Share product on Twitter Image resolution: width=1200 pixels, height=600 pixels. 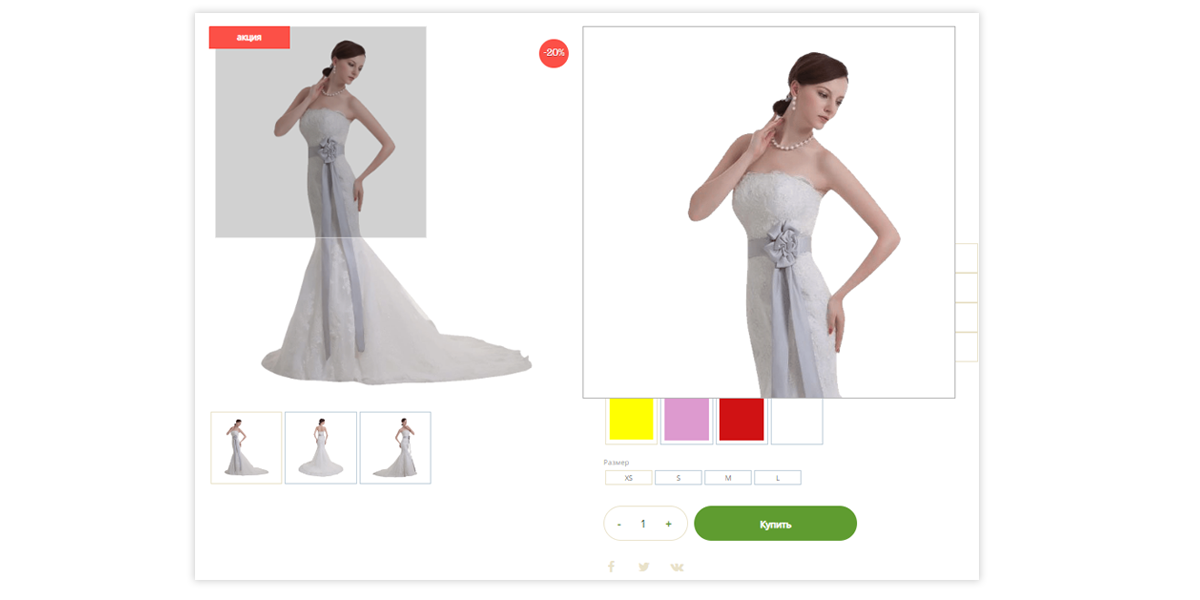[x=644, y=567]
